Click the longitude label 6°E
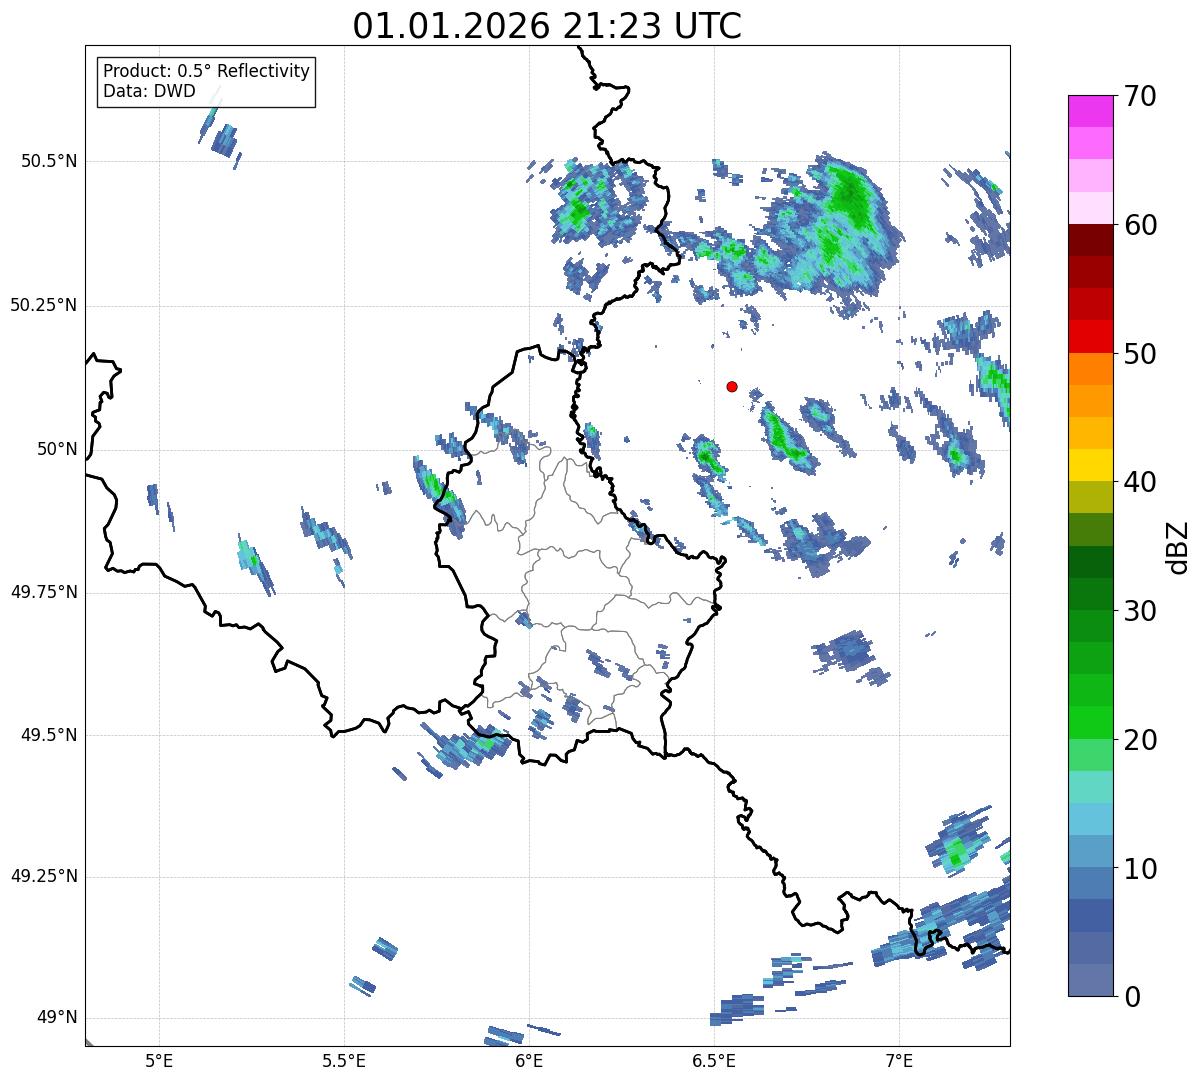 (529, 1060)
